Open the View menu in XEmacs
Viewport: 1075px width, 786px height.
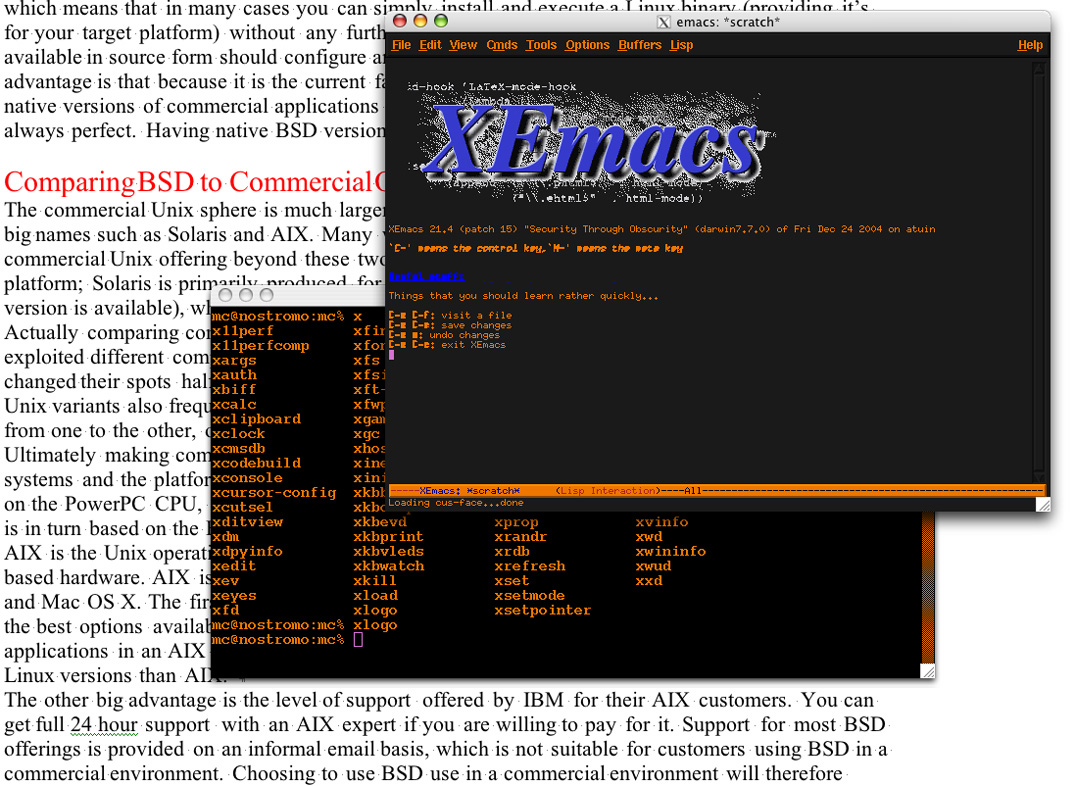(x=463, y=45)
